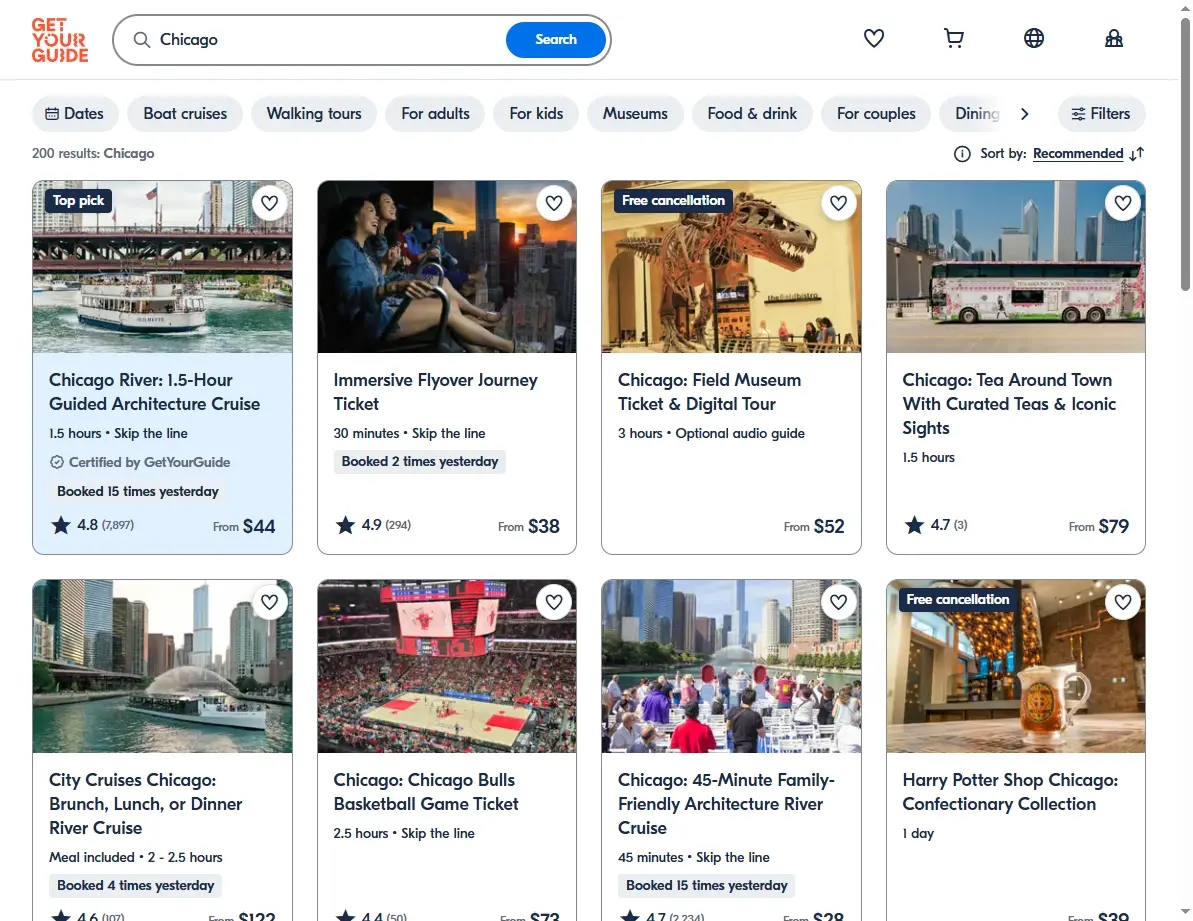The width and height of the screenshot is (1193, 921).
Task: Open the Dates picker chip
Action: (x=75, y=113)
